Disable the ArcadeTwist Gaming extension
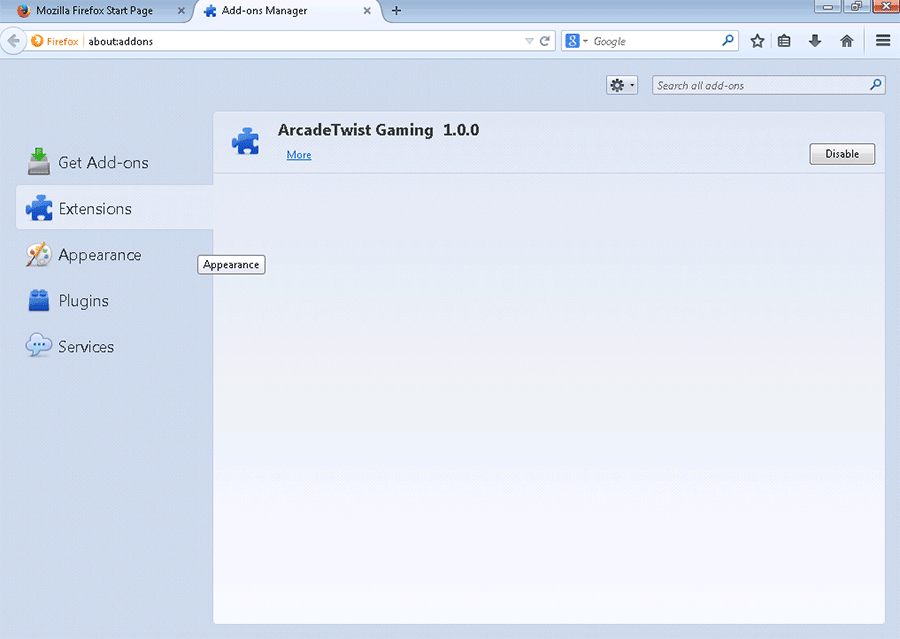The height and width of the screenshot is (639, 900). [x=841, y=154]
